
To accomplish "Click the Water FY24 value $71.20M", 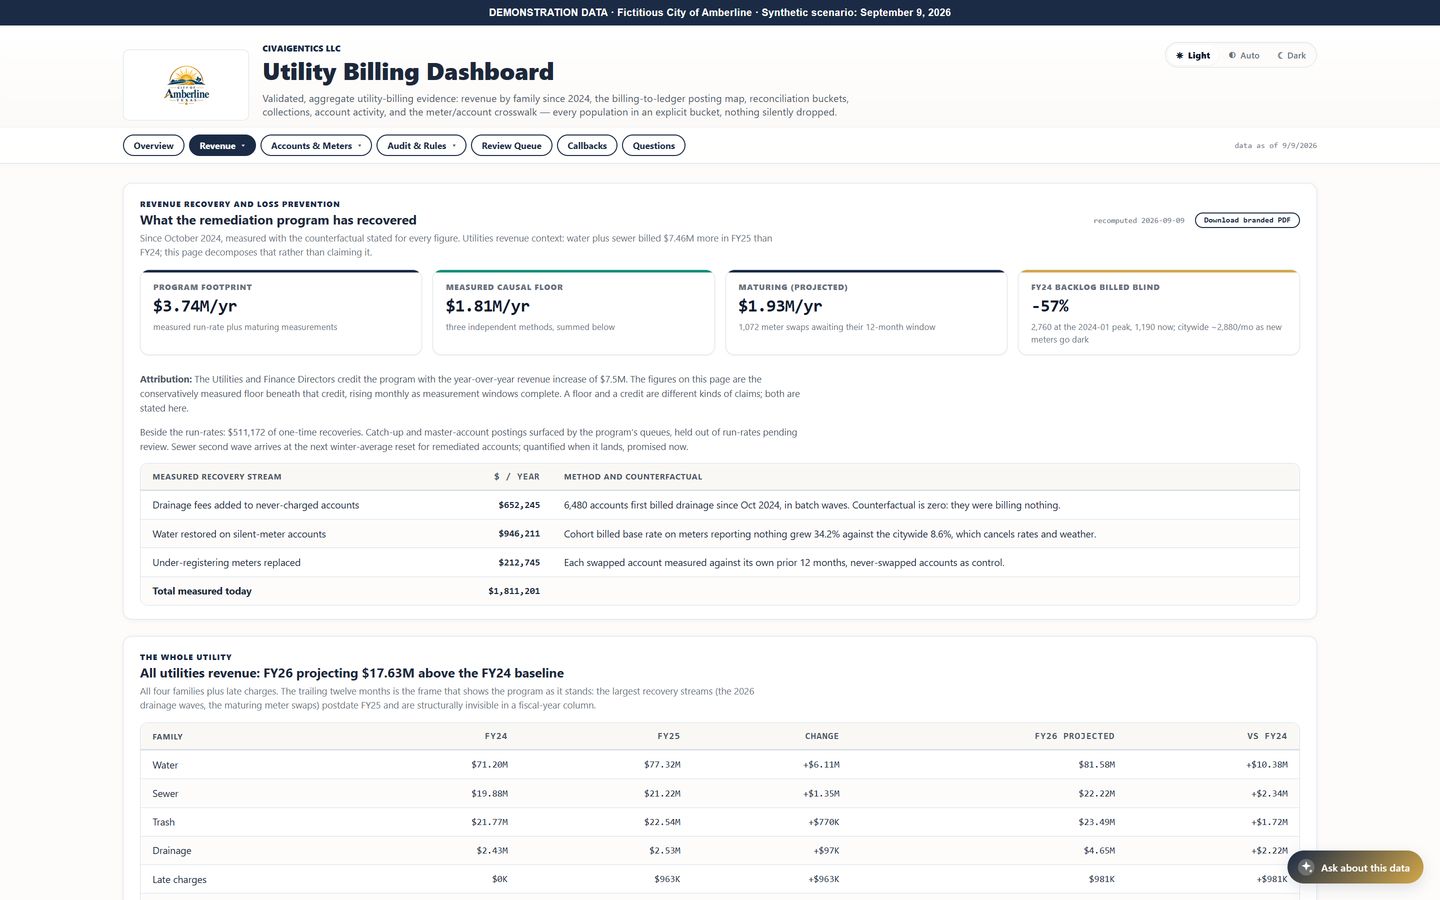I will [x=489, y=765].
